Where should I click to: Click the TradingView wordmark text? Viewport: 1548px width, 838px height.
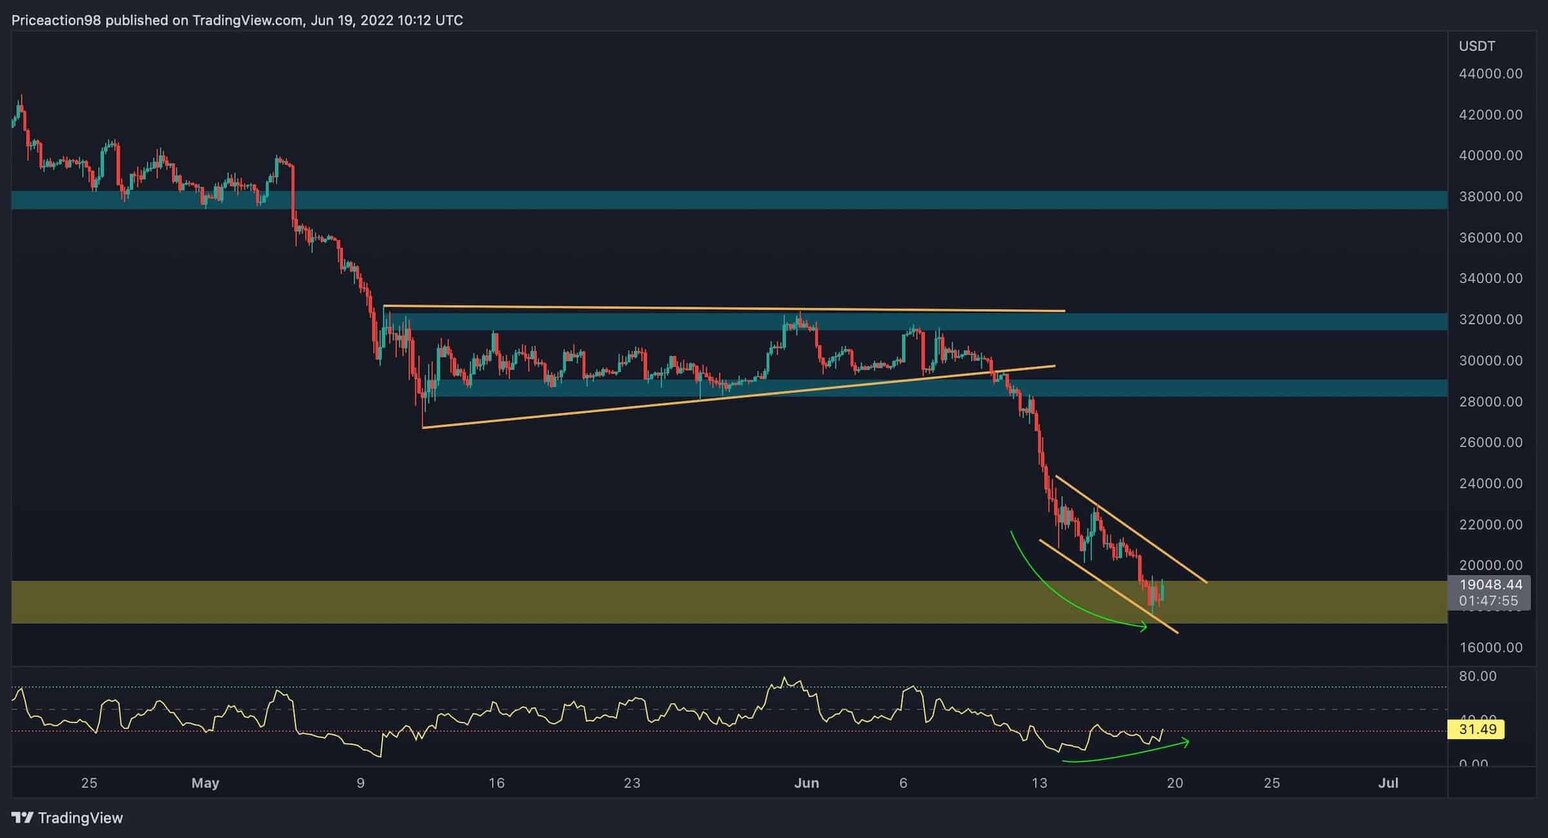(x=80, y=818)
